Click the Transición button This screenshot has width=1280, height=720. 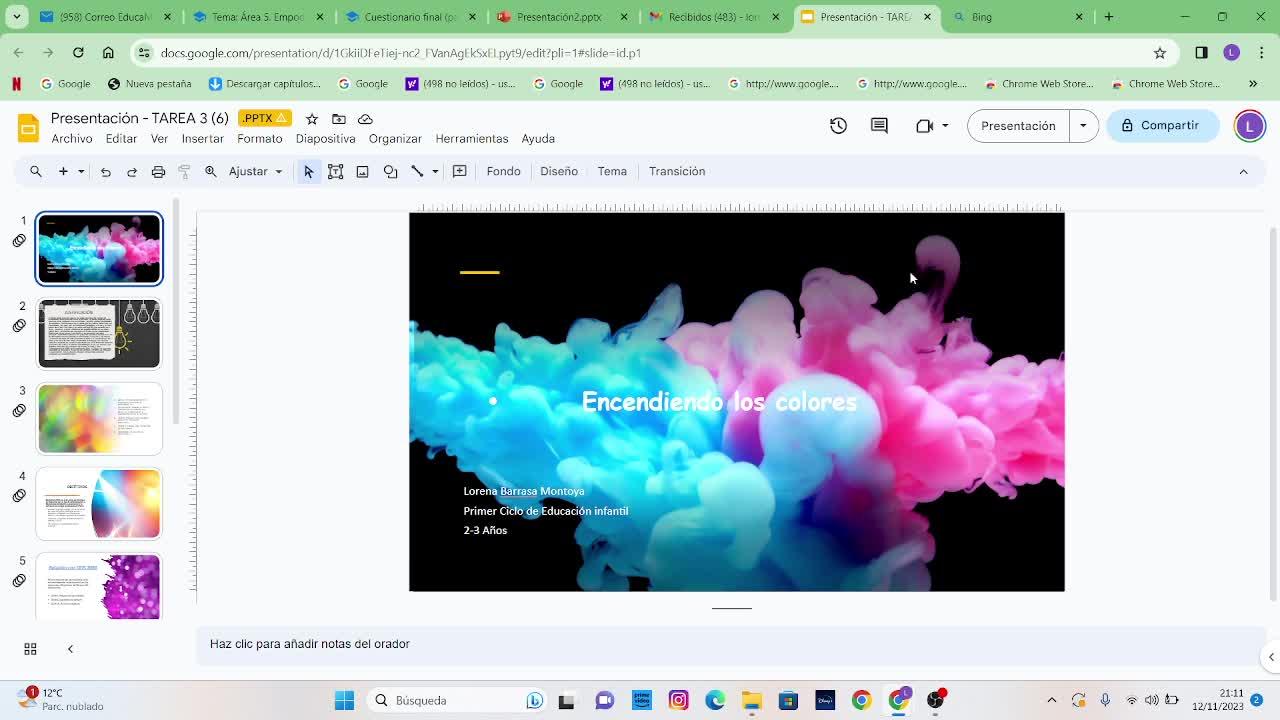tap(676, 172)
